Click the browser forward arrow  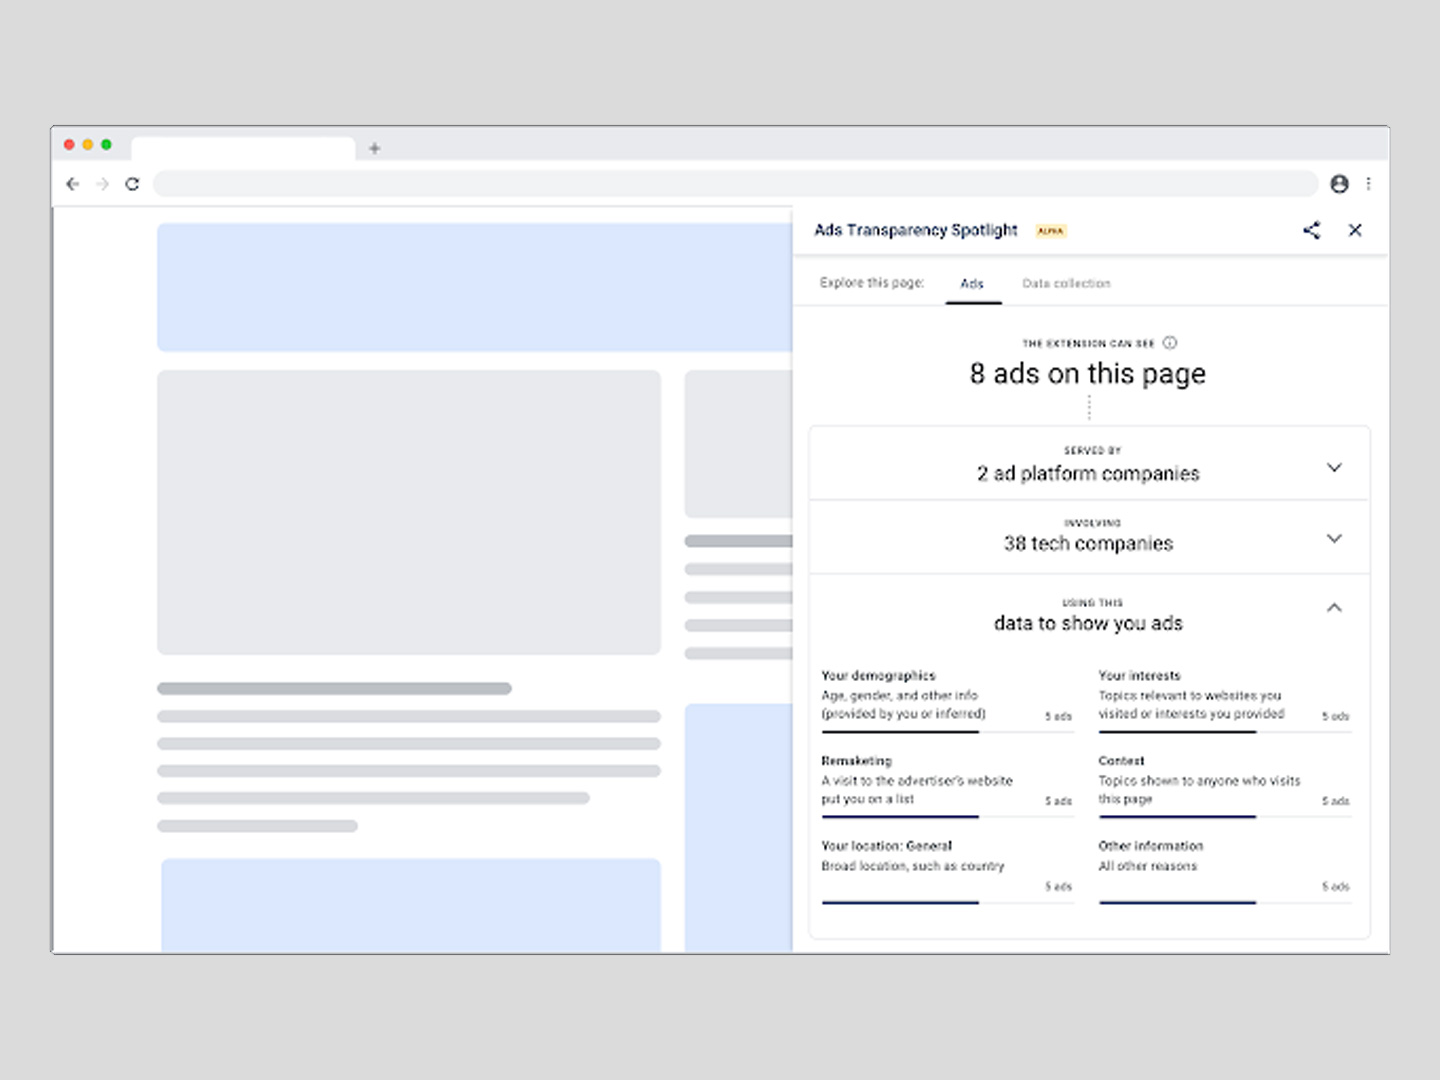102,184
